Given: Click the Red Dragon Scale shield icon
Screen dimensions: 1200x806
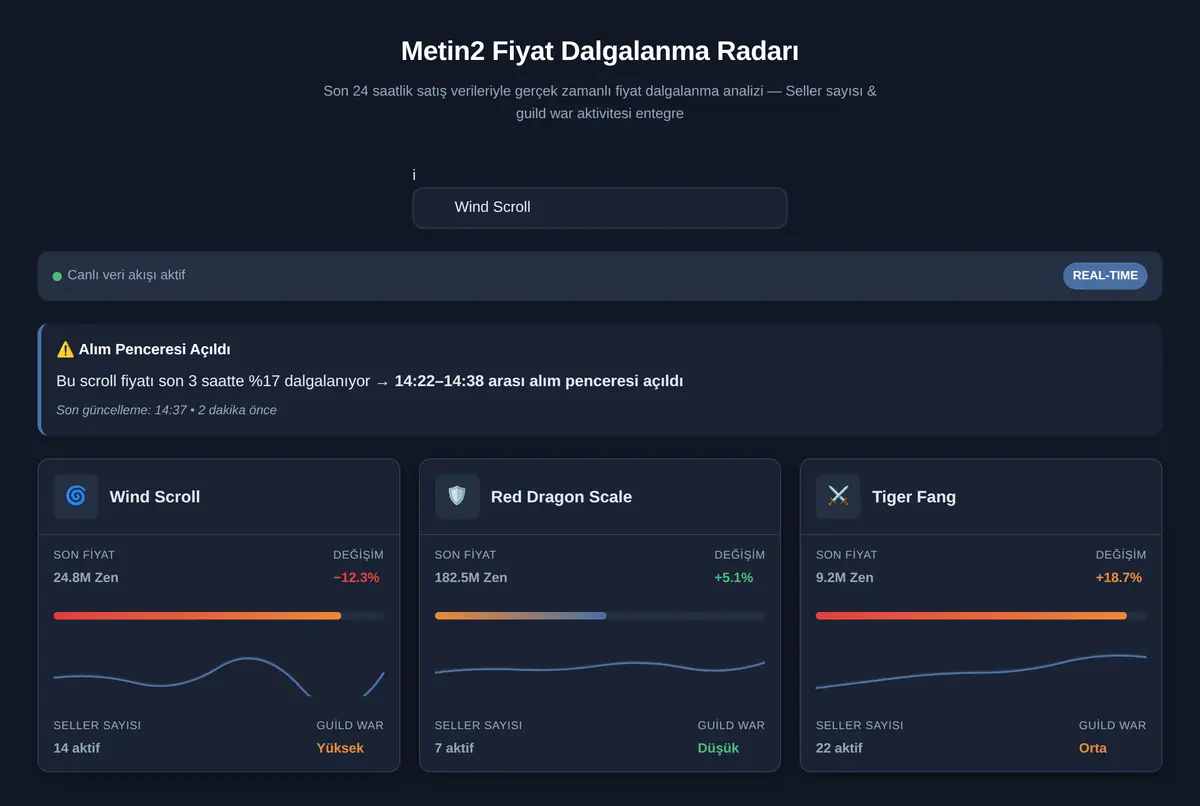Looking at the screenshot, I should pos(457,496).
